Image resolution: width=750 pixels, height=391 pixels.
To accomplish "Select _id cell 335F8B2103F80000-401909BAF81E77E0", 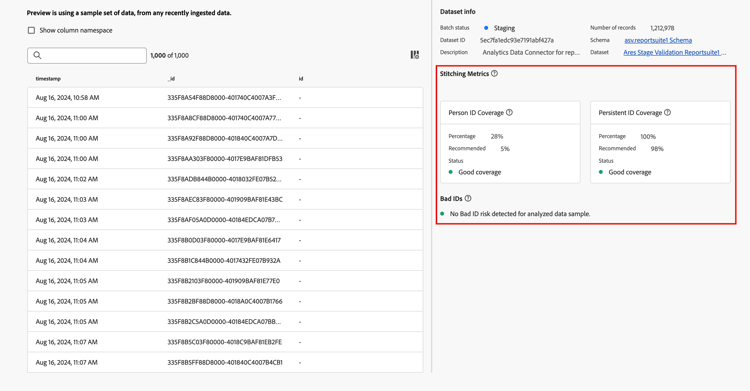I will pos(223,281).
